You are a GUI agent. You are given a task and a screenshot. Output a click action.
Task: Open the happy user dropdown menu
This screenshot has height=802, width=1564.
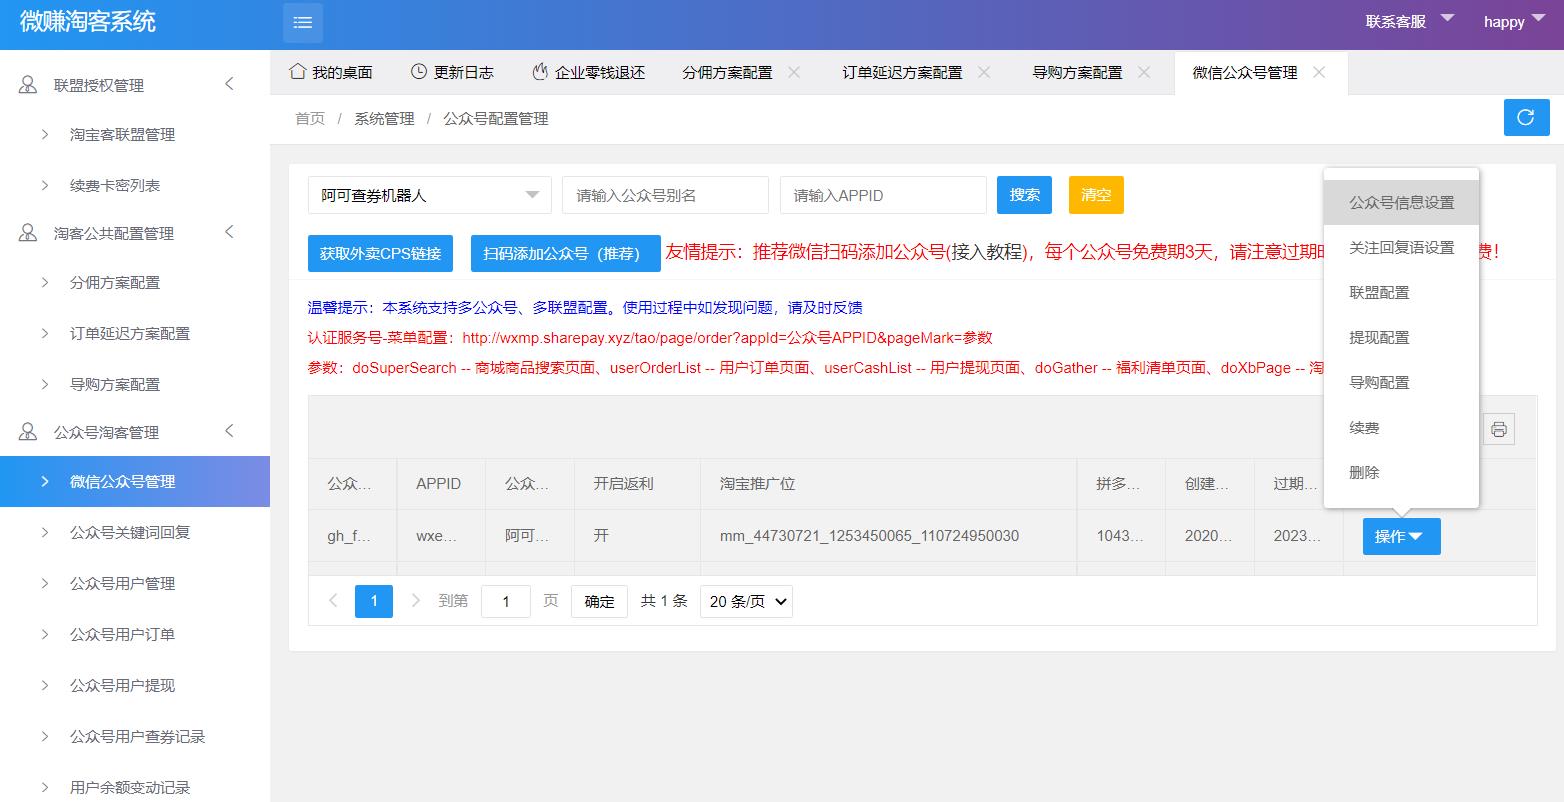pos(1517,21)
